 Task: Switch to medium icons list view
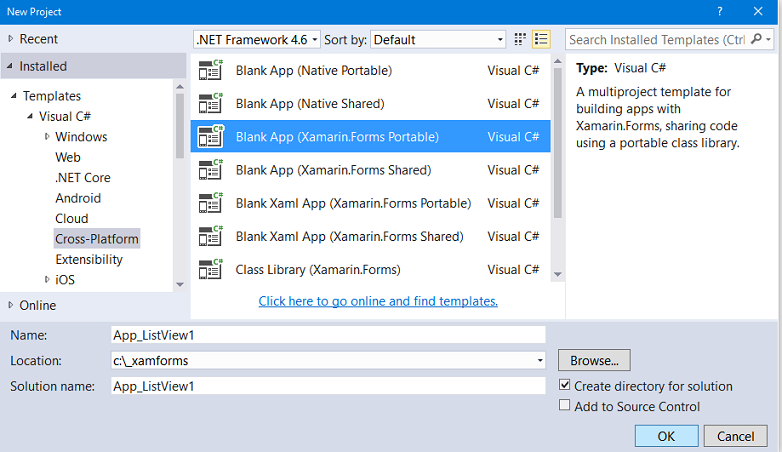[x=541, y=39]
